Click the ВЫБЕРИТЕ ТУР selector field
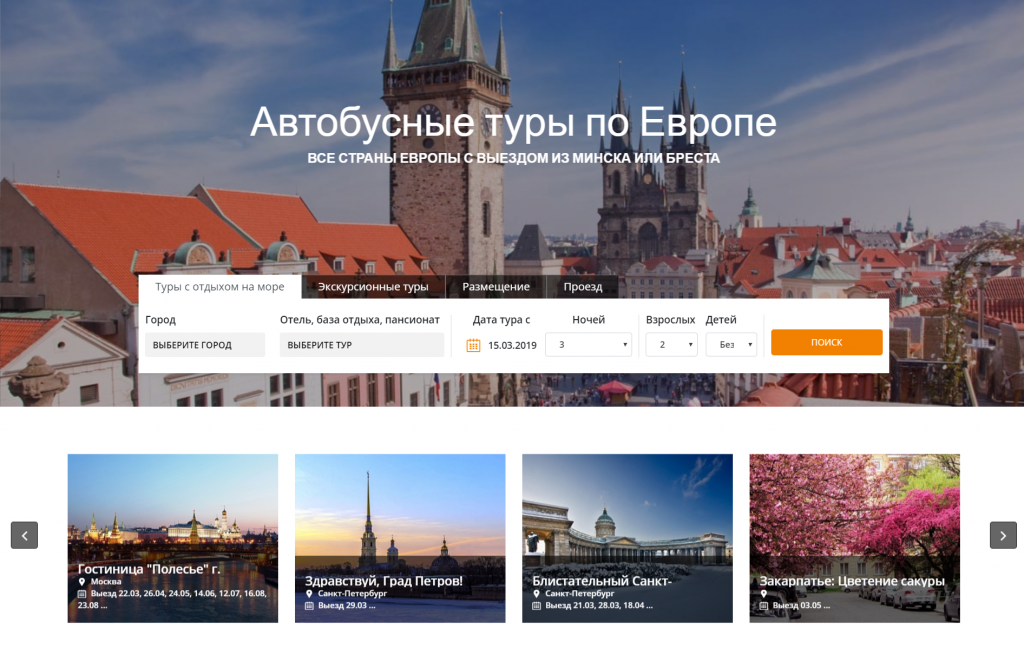 [x=362, y=345]
